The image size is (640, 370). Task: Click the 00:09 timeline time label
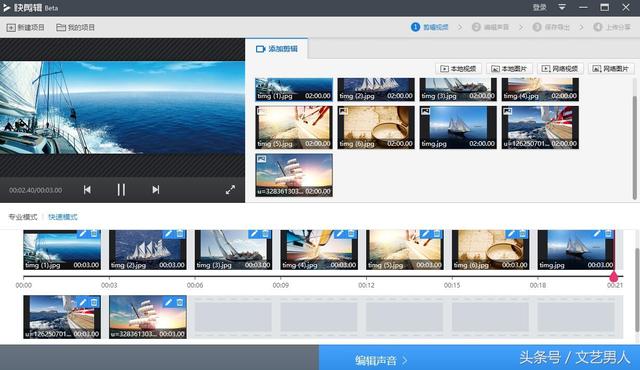pos(281,285)
